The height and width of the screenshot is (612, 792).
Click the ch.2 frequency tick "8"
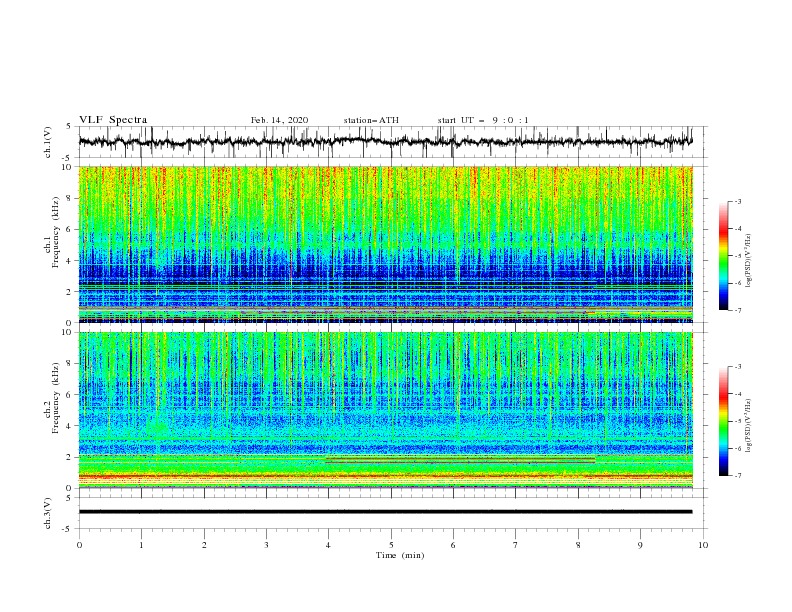click(x=71, y=364)
